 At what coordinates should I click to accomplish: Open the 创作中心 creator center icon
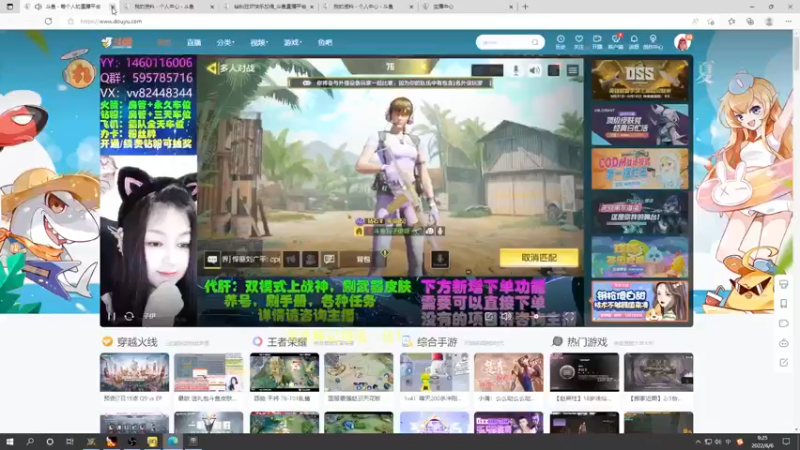(653, 42)
